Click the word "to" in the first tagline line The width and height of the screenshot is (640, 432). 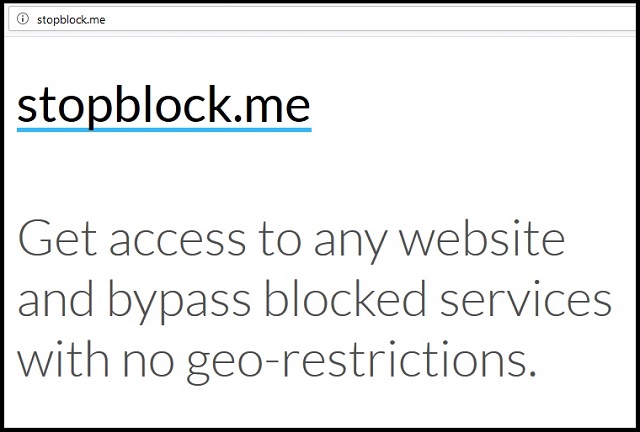[280, 240]
